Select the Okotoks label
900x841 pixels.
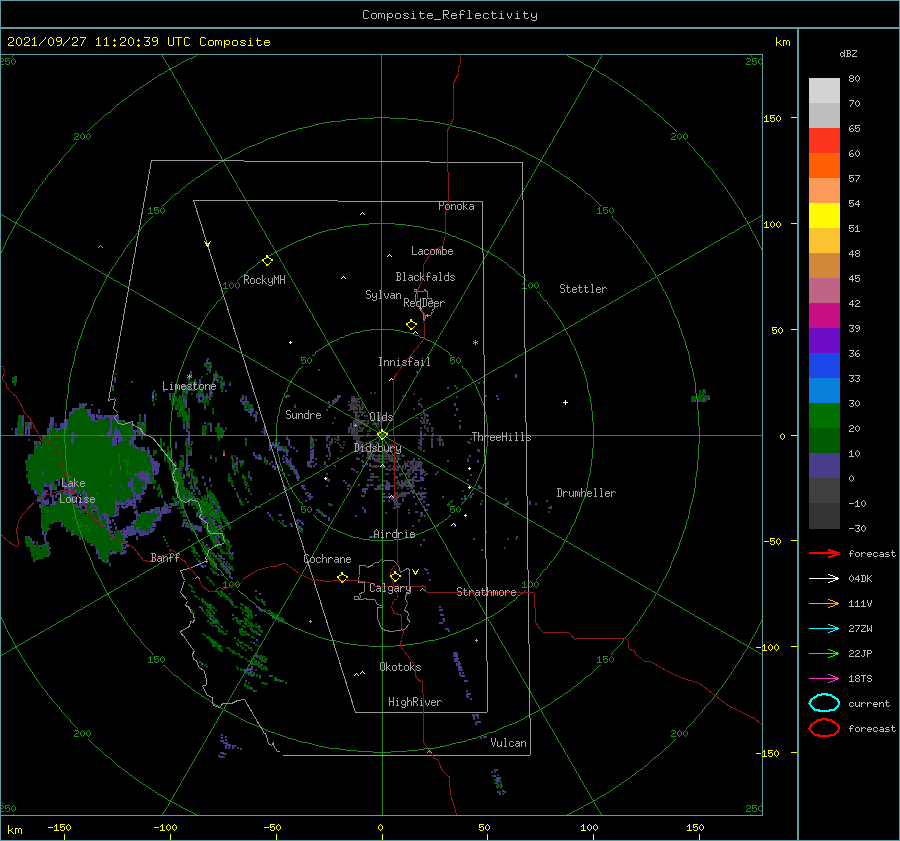(x=400, y=667)
